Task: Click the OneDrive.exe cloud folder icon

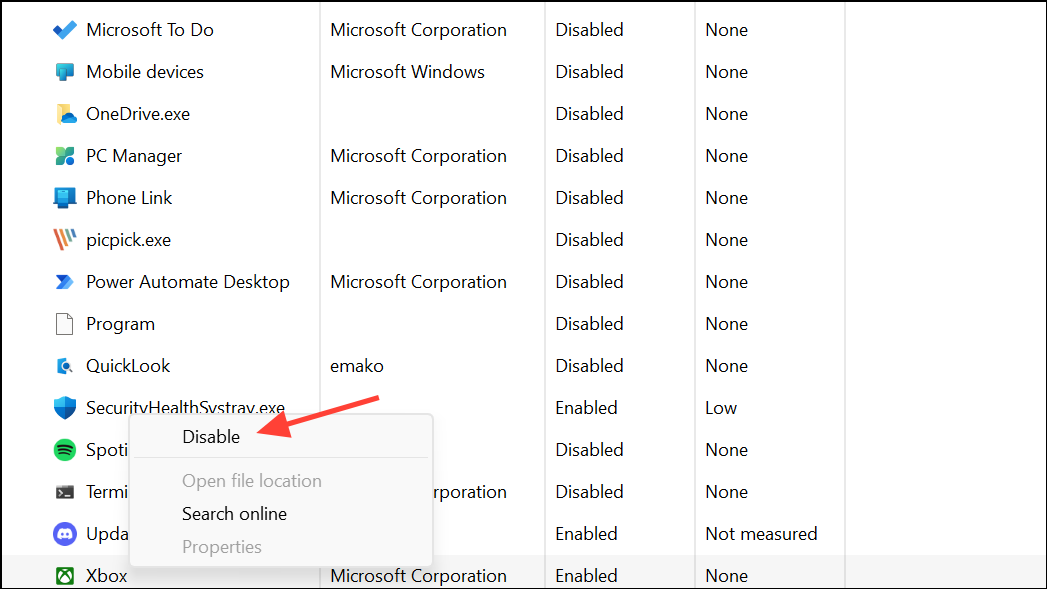Action: pos(65,114)
